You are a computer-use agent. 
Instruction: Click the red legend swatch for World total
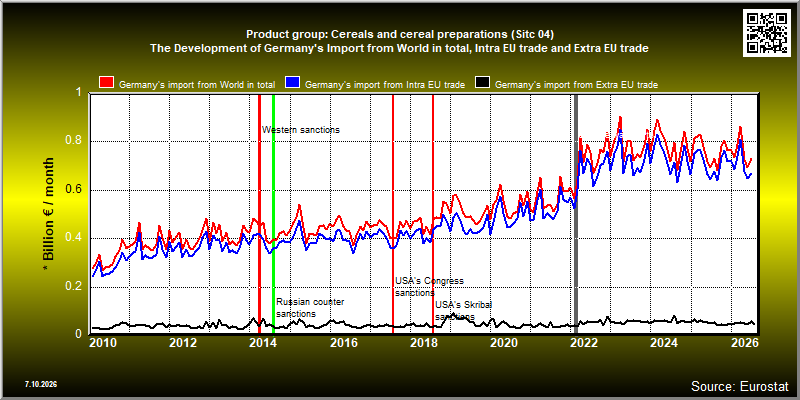(106, 83)
